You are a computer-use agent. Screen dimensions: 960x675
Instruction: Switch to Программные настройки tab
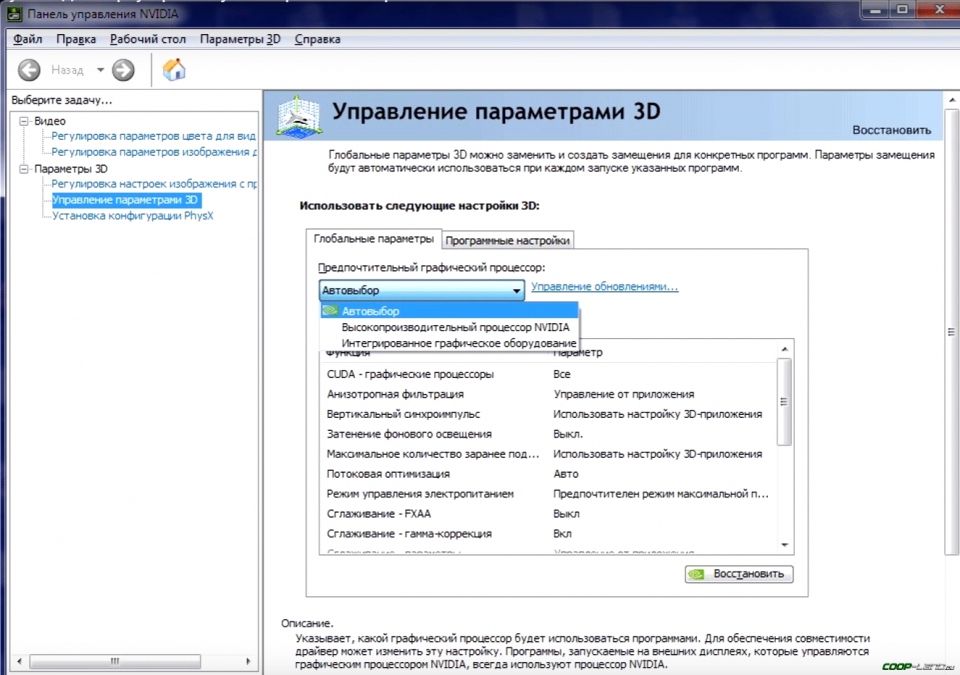508,241
